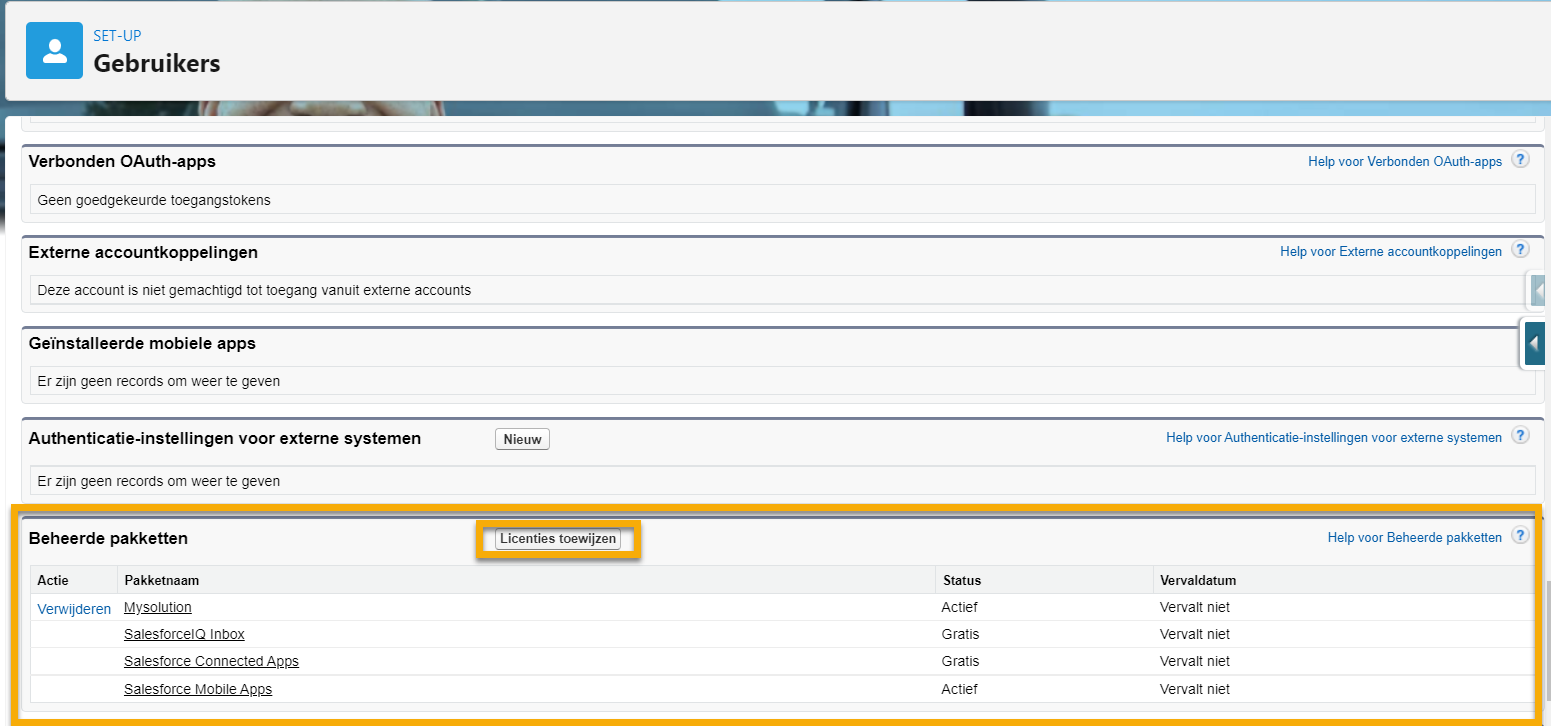Open the Salesforce Connected Apps package
Viewport: 1551px width, 726px height.
211,661
